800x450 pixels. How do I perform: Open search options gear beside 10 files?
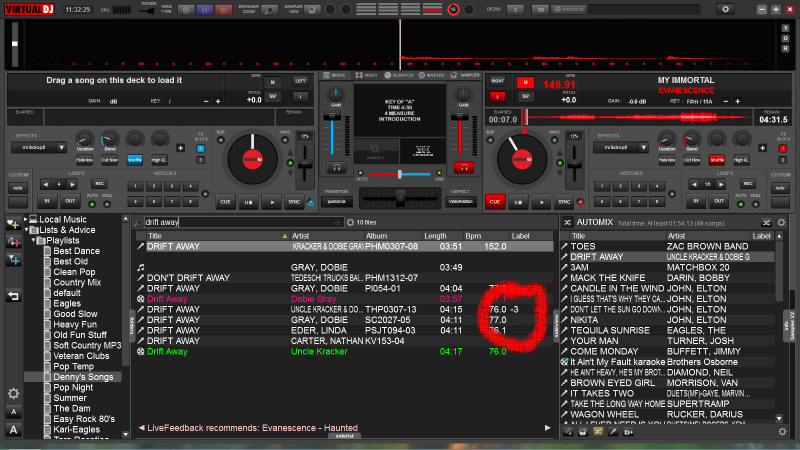tap(350, 222)
